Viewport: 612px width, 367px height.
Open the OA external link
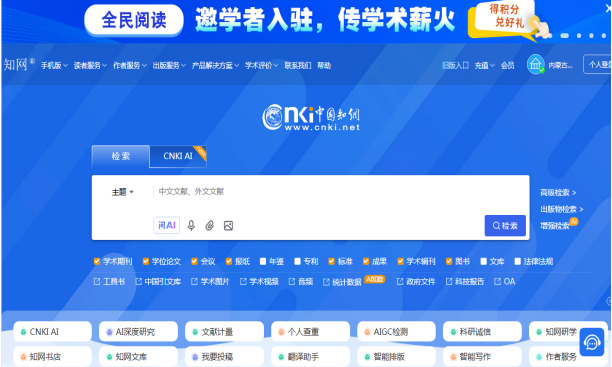click(x=504, y=281)
